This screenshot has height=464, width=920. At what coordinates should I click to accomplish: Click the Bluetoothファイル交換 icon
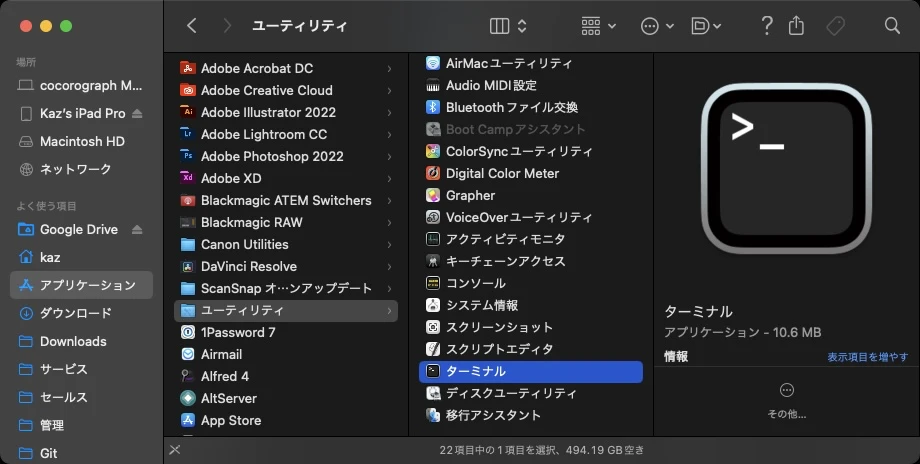pyautogui.click(x=433, y=107)
